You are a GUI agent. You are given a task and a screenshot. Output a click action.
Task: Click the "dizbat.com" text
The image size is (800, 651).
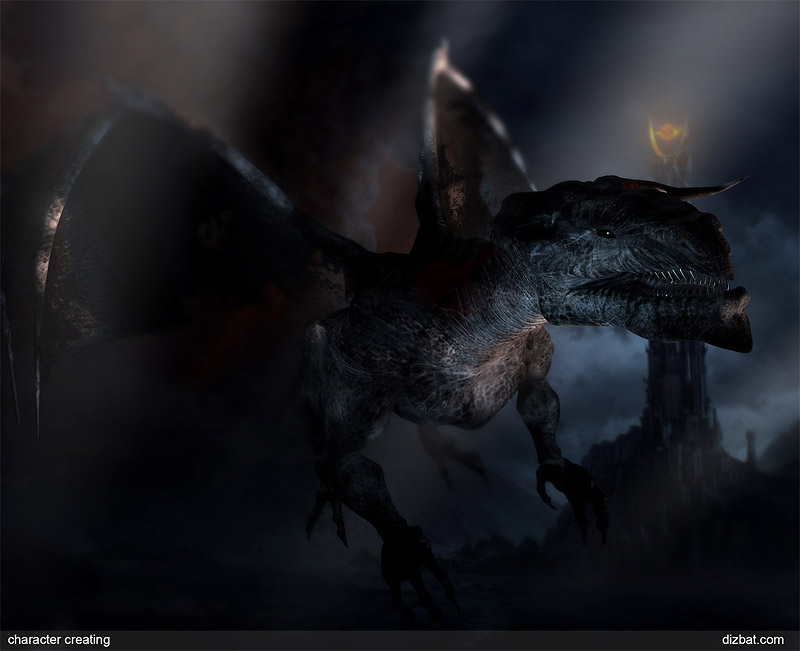pyautogui.click(x=753, y=640)
